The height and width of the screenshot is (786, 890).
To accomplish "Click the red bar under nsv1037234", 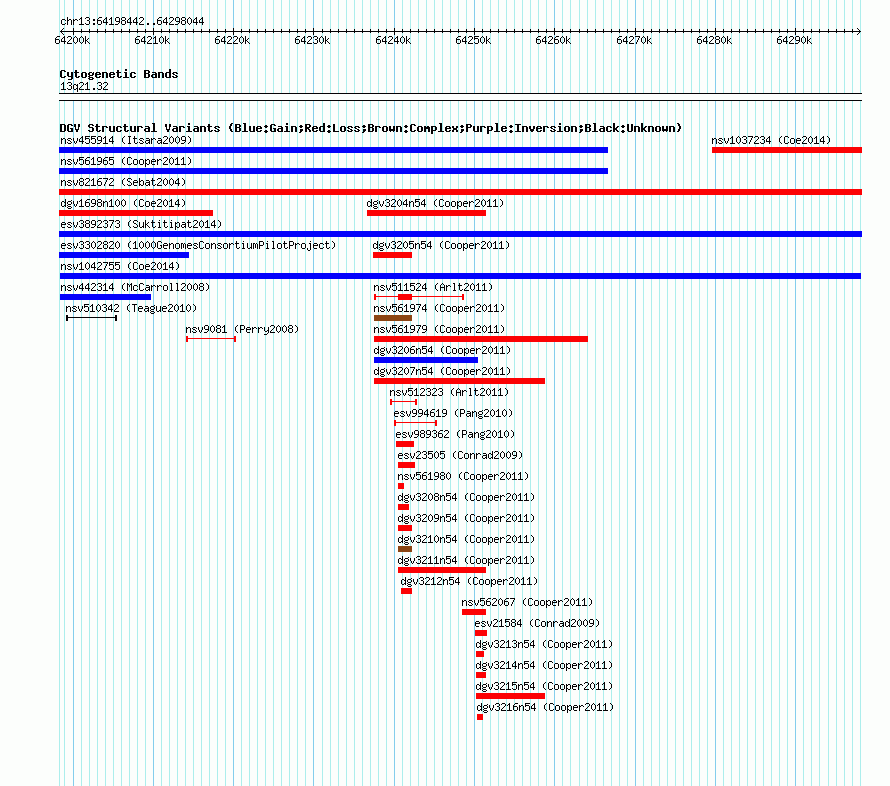I will click(787, 150).
